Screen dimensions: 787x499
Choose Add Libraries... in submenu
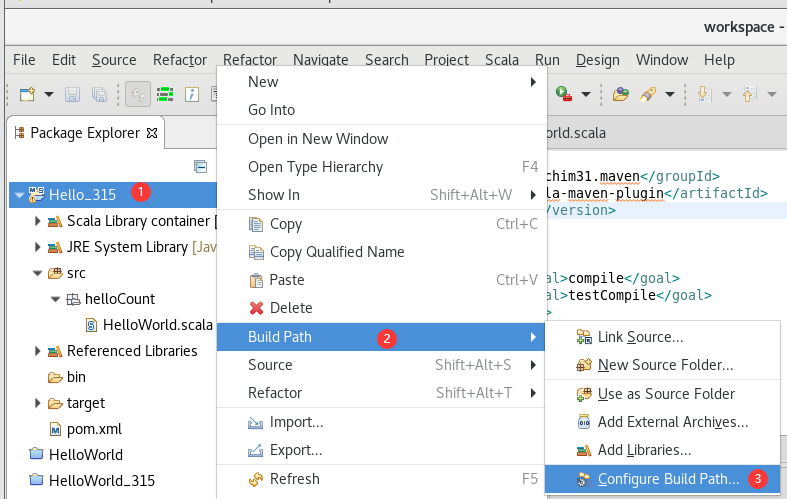point(663,450)
